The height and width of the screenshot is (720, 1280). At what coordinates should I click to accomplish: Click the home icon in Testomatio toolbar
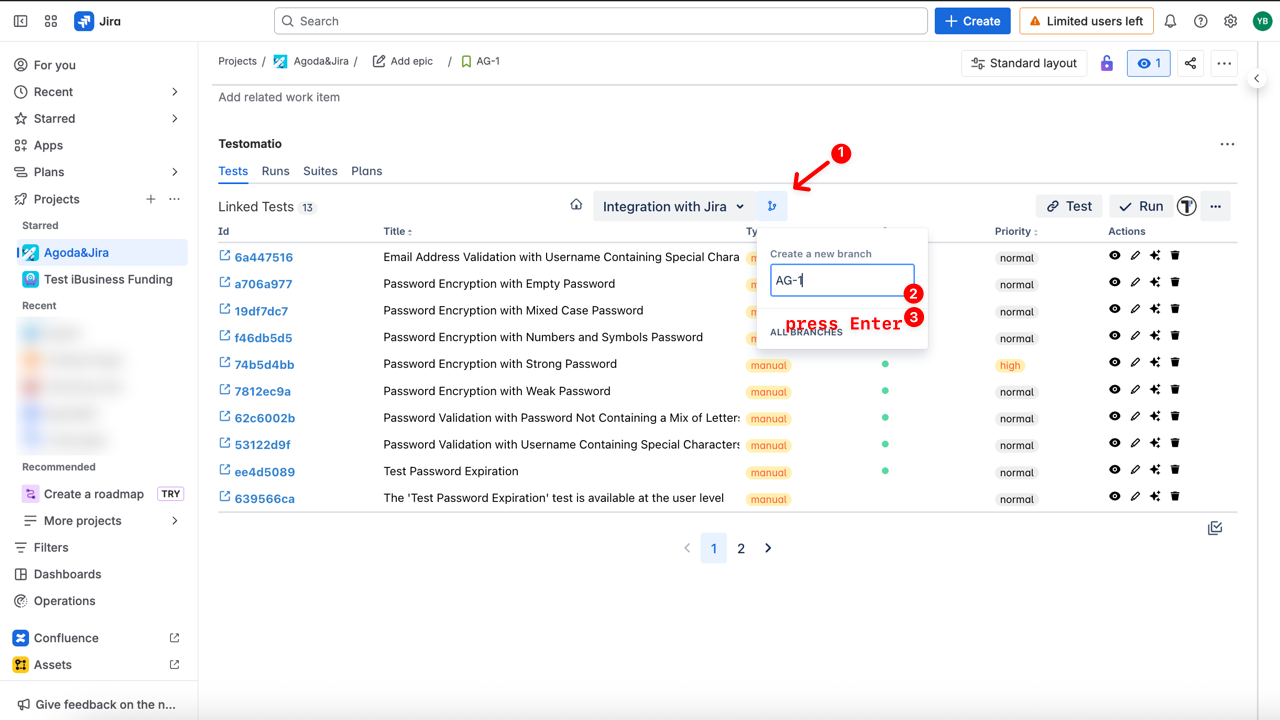576,205
